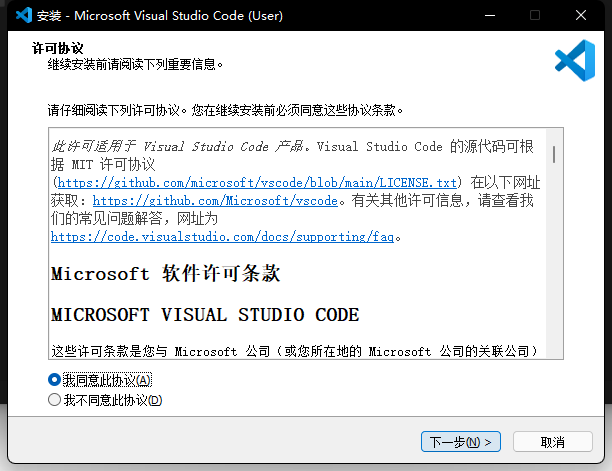
Task: Select the 我同意此协议 radio button
Action: (54, 380)
